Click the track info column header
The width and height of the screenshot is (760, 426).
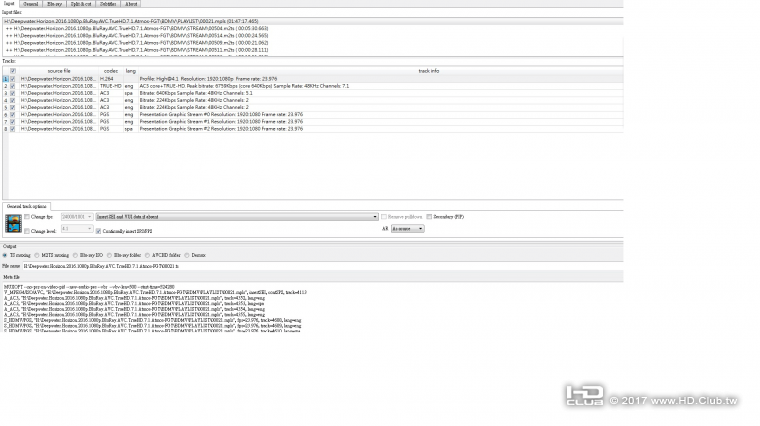click(428, 71)
